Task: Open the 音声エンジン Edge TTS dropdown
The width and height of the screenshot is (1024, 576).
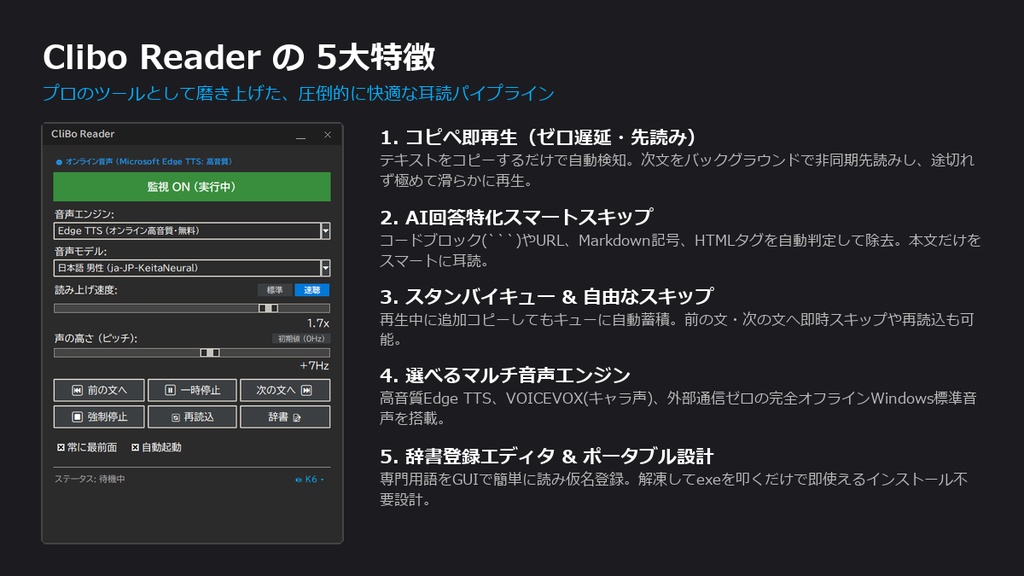Action: click(x=191, y=231)
